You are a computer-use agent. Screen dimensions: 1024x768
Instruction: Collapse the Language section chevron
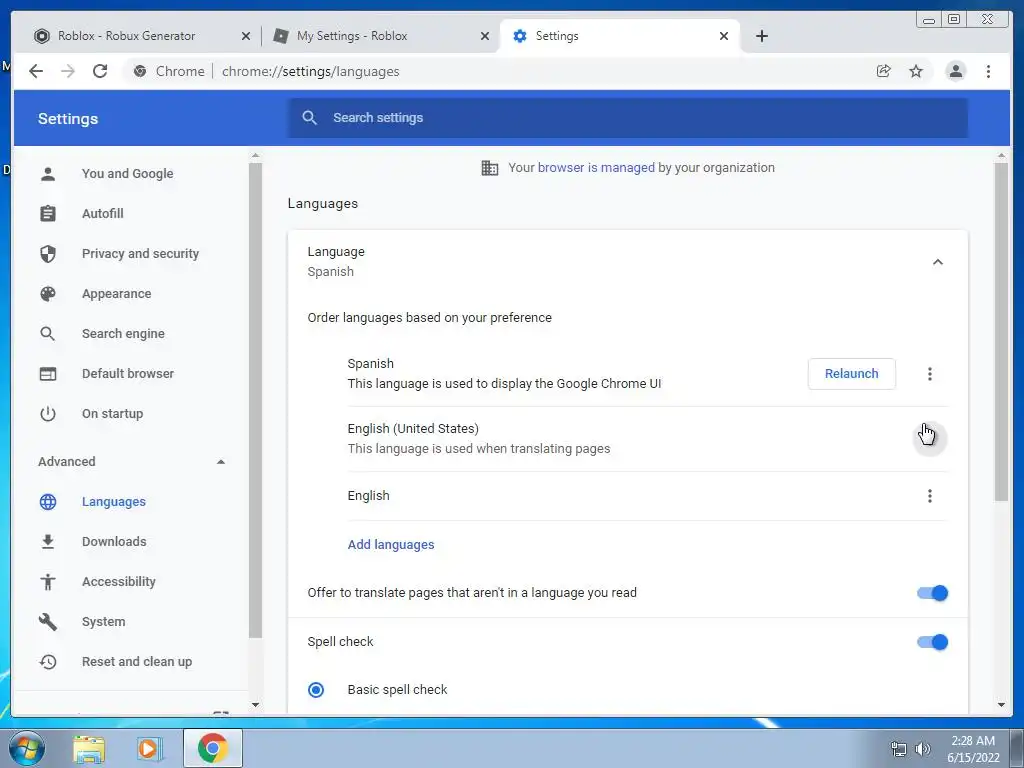938,262
